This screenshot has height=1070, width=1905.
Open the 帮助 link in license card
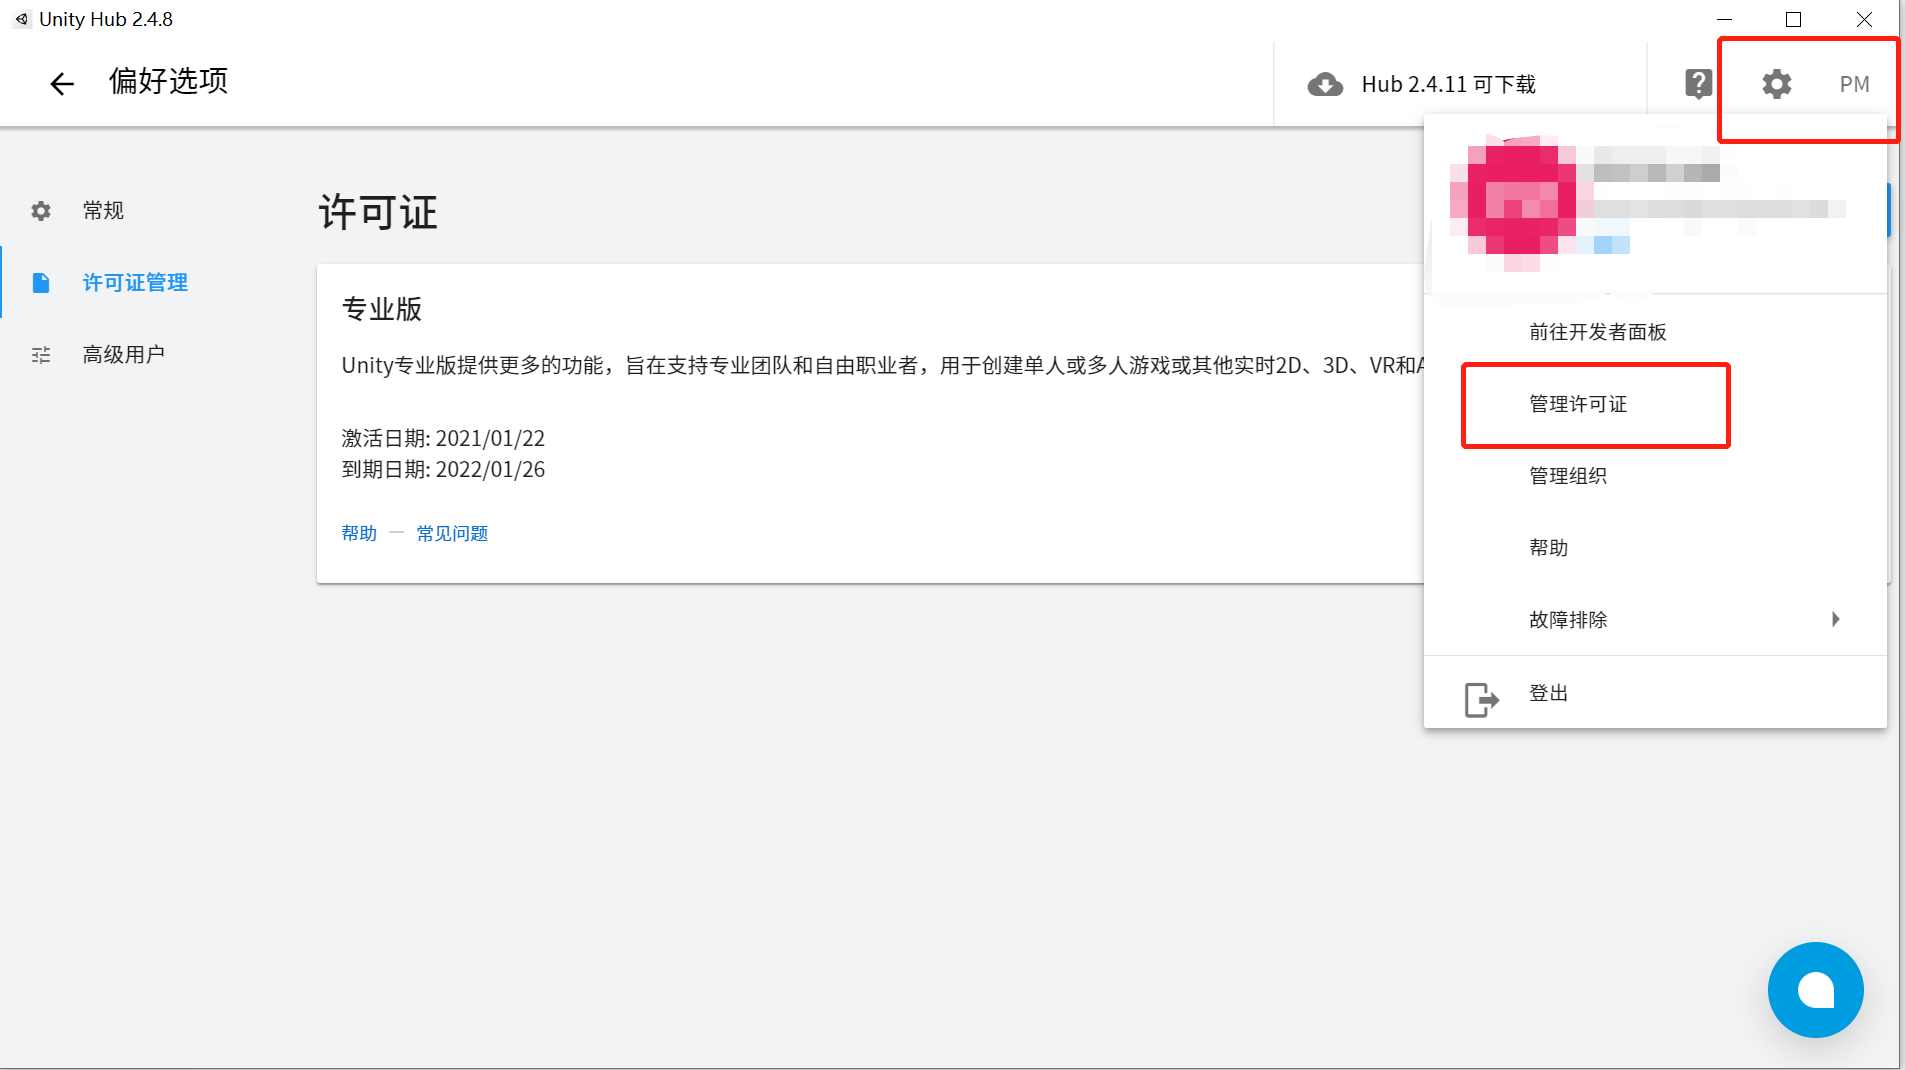click(359, 534)
